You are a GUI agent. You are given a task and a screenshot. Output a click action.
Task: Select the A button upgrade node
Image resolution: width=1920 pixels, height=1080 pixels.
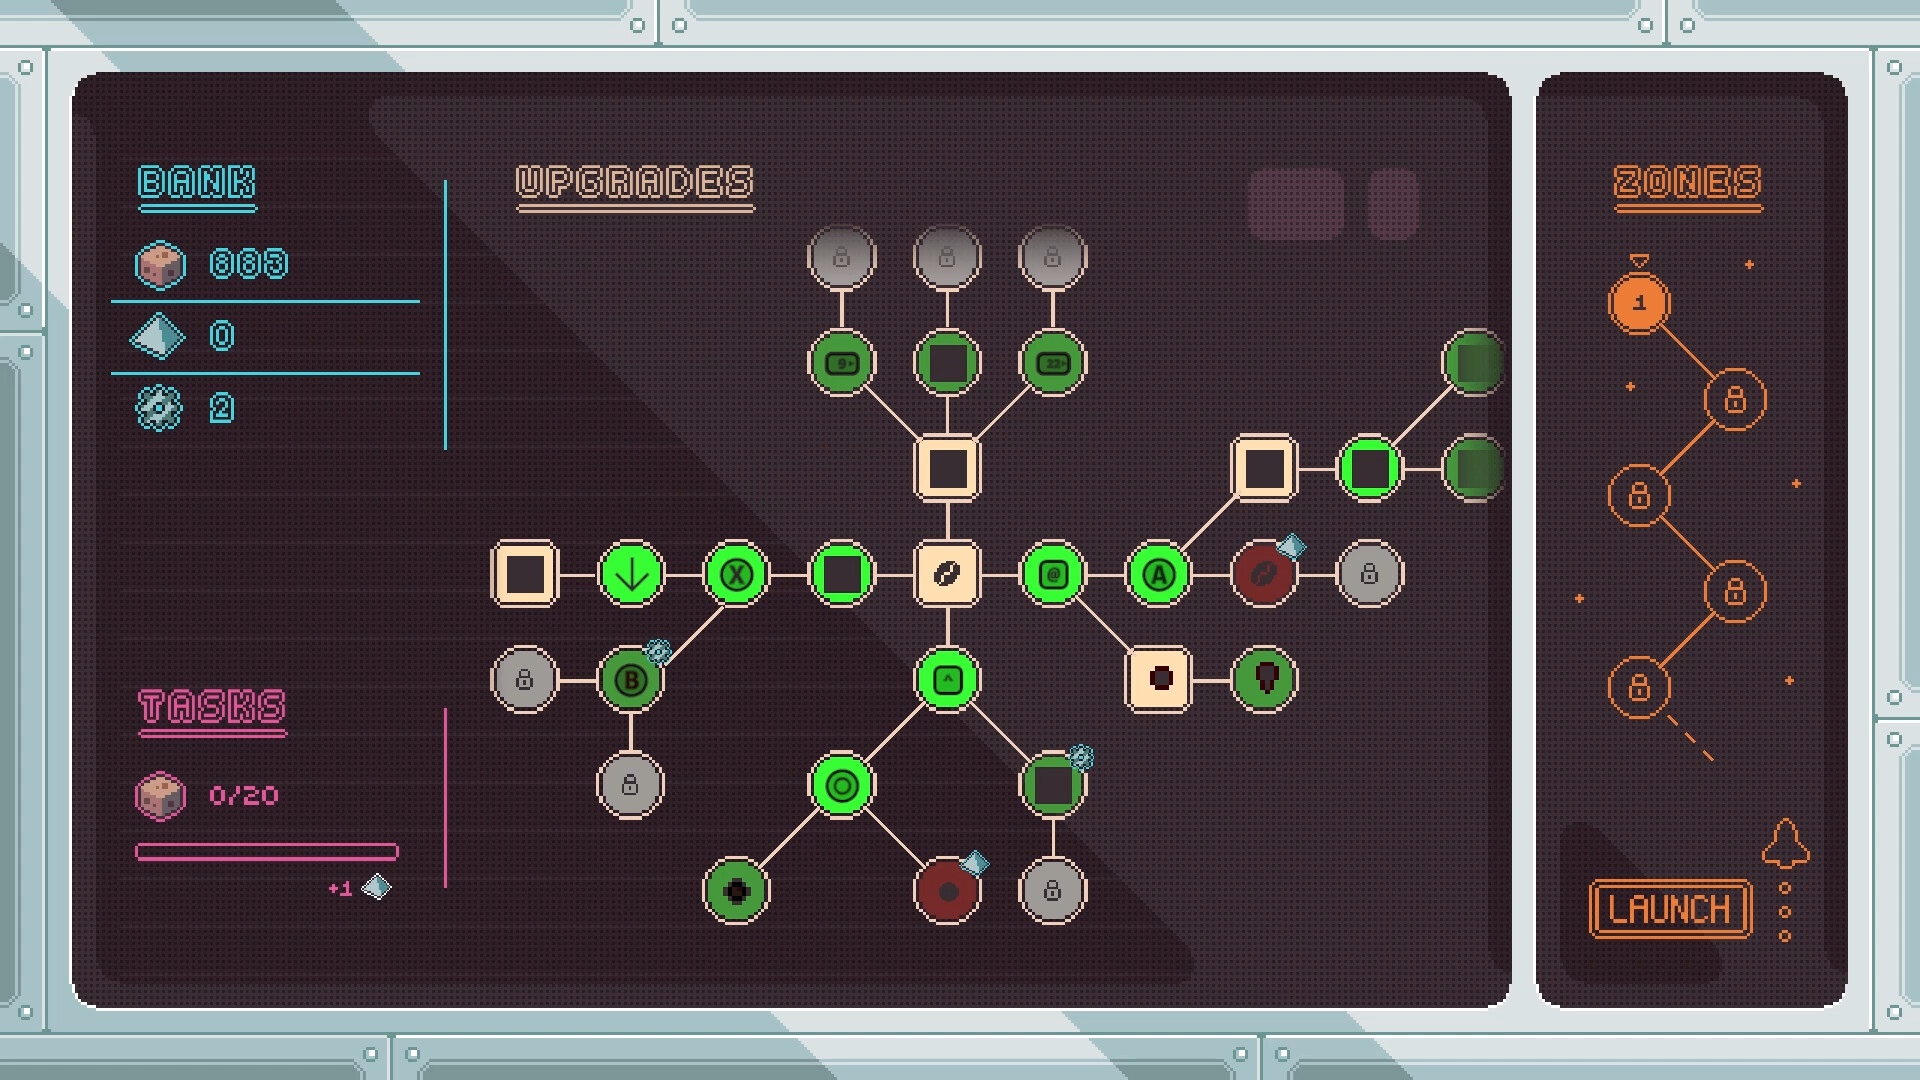pos(1158,574)
